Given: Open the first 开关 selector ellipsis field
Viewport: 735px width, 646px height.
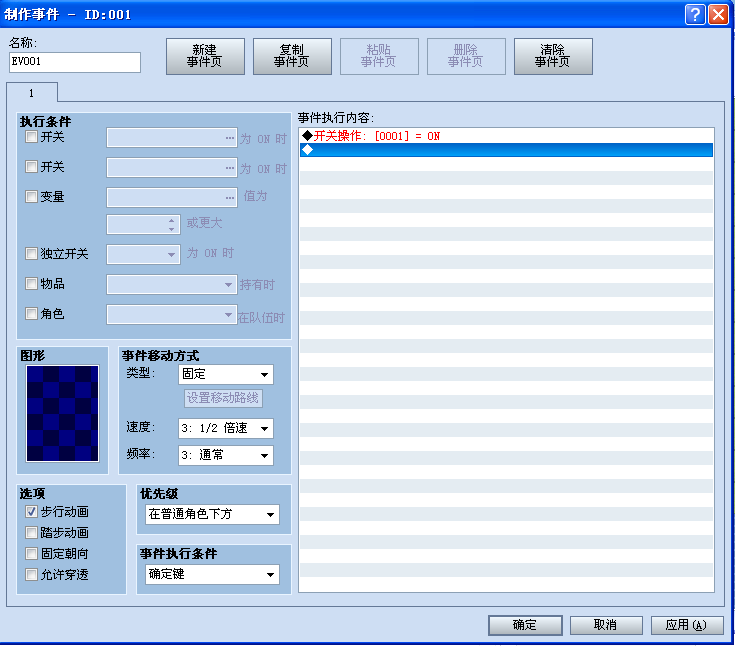Looking at the screenshot, I should [172, 138].
